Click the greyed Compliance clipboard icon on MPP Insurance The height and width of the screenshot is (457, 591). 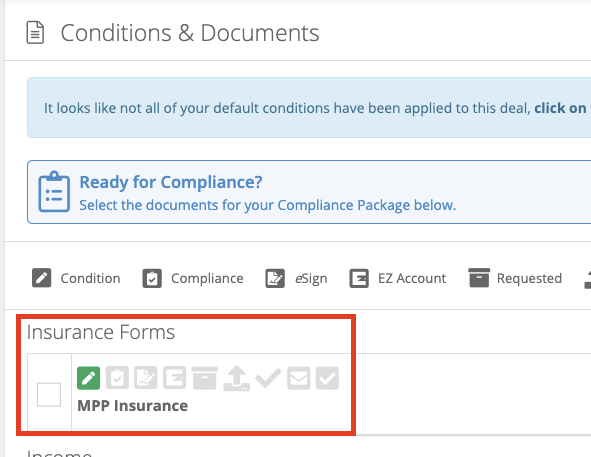[117, 378]
